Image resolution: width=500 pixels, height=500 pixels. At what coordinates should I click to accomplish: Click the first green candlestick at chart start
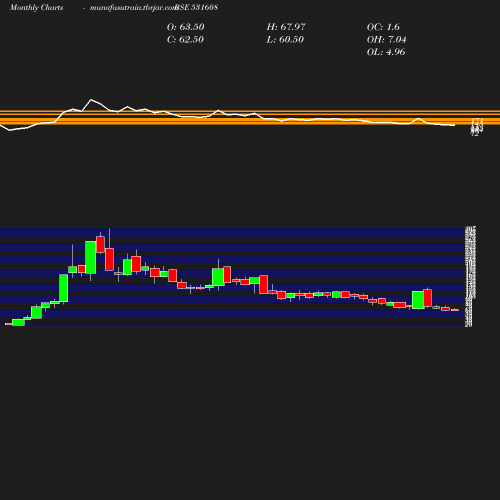(x=18, y=322)
